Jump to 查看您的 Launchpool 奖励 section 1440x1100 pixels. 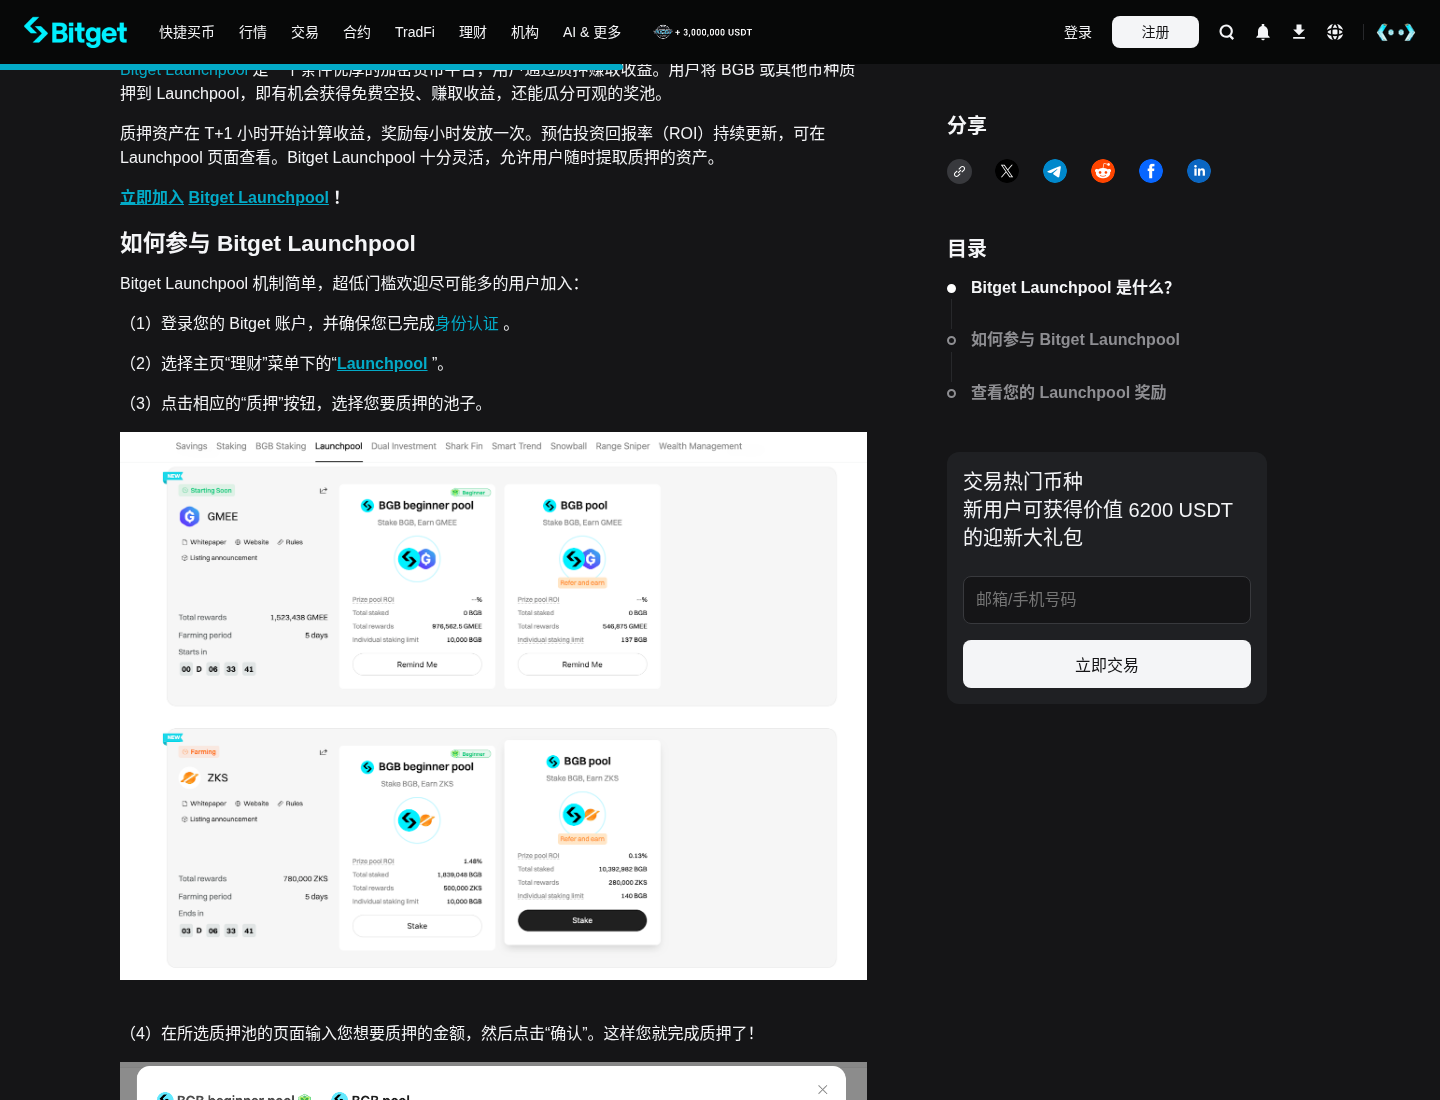1068,393
